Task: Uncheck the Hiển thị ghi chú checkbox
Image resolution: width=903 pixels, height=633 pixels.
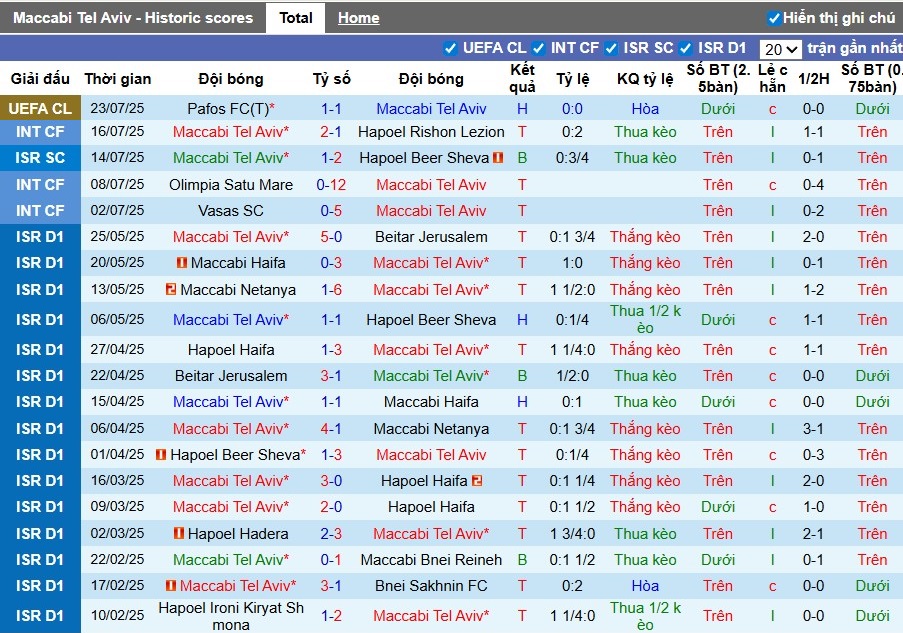Action: (x=774, y=18)
